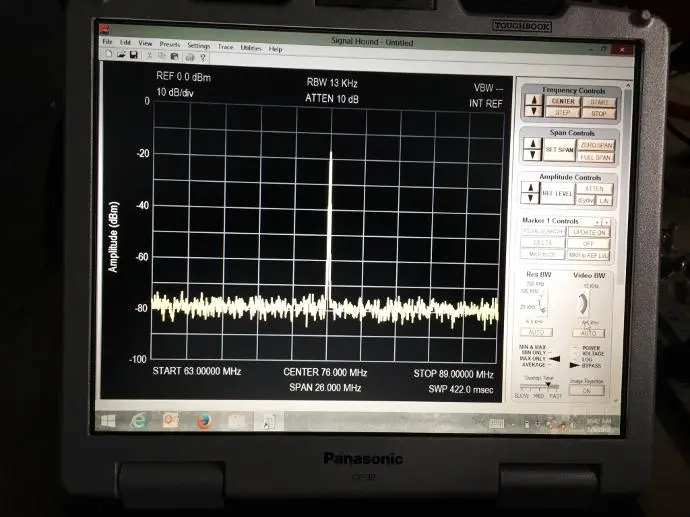This screenshot has width=690, height=517.
Task: Click the Amplitude Controls down arrow
Action: coord(530,198)
